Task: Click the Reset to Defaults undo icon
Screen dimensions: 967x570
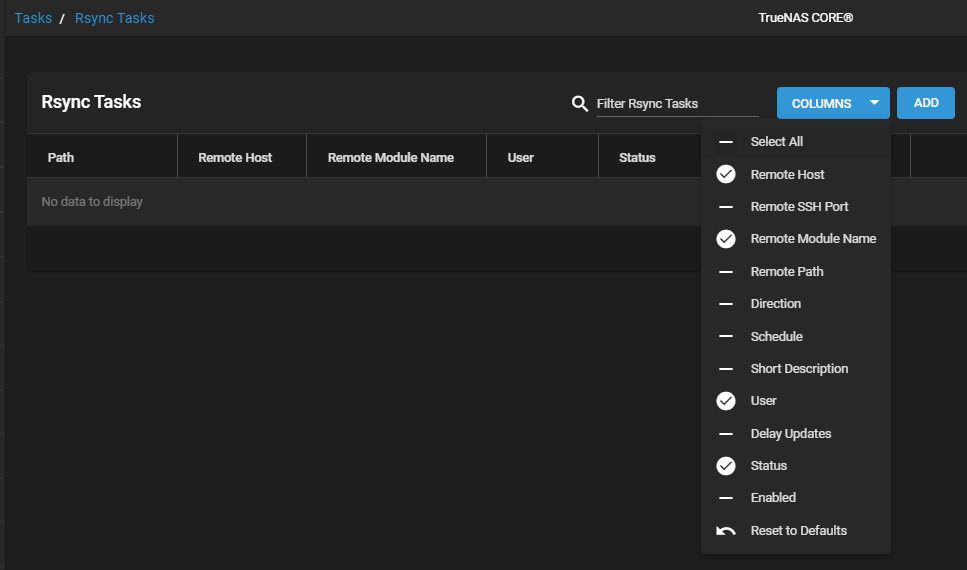Action: [x=726, y=531]
